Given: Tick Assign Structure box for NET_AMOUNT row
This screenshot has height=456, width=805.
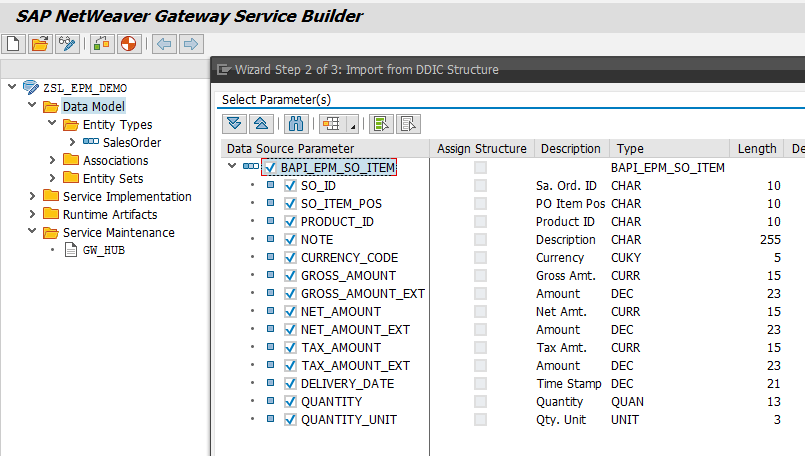Looking at the screenshot, I should [481, 311].
